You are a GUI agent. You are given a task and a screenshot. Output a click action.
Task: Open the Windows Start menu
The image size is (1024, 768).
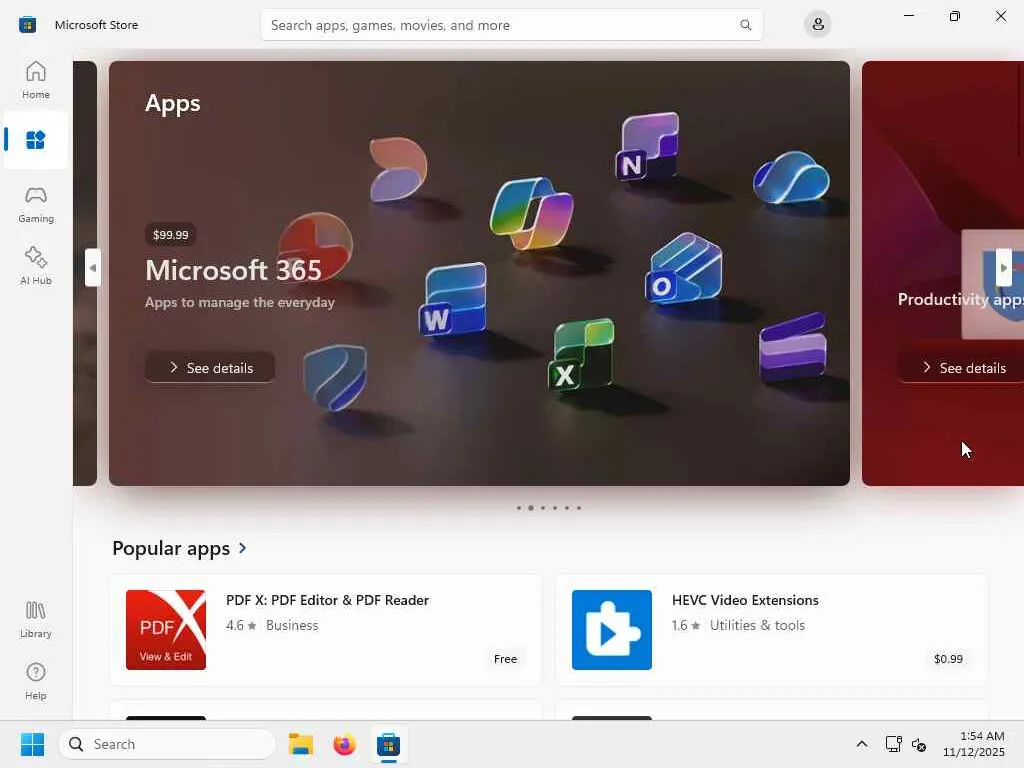tap(32, 744)
